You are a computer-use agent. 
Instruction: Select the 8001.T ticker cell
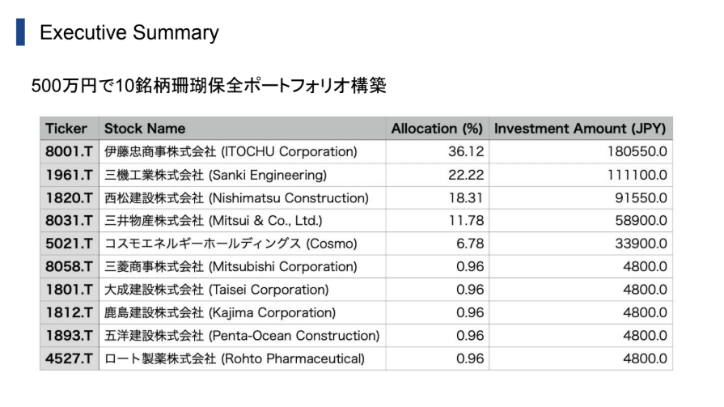pos(68,152)
